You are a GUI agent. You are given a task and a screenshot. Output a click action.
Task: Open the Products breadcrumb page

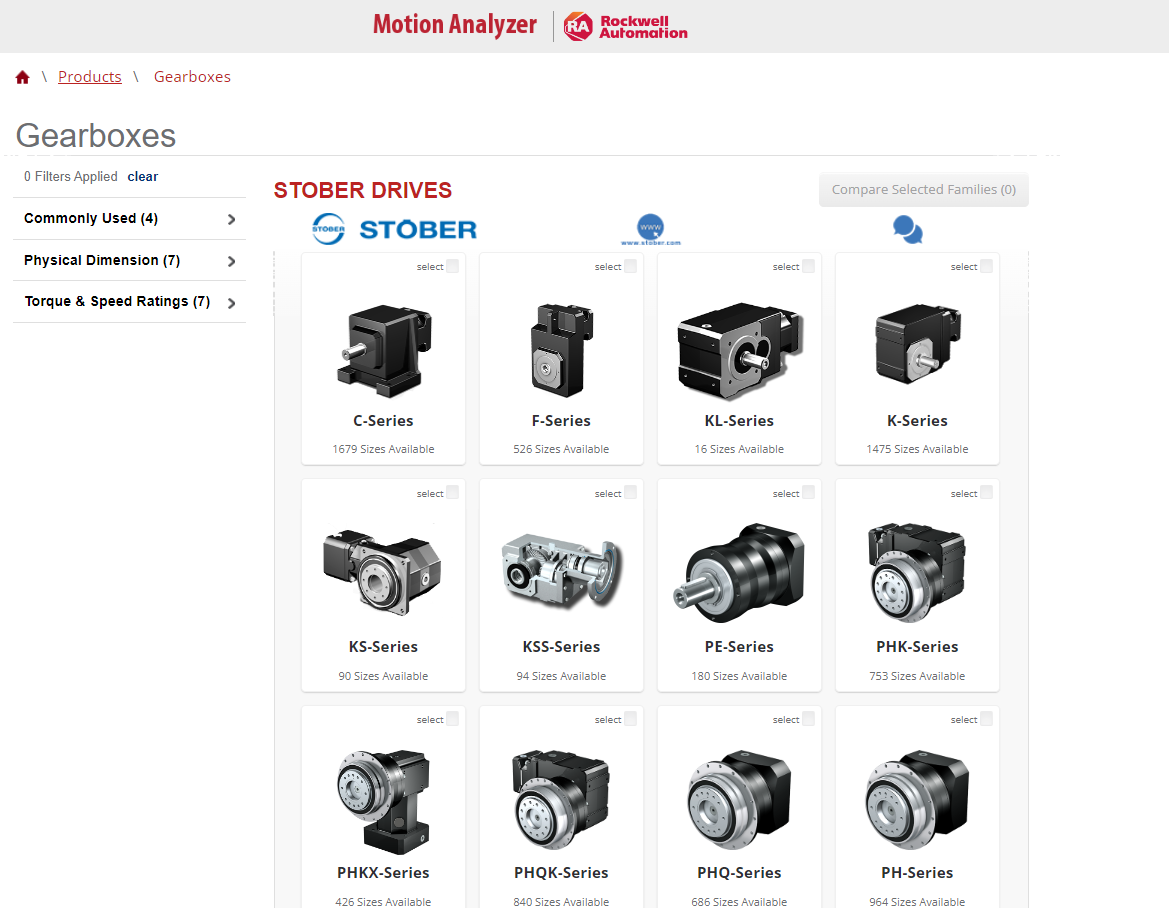(90, 76)
